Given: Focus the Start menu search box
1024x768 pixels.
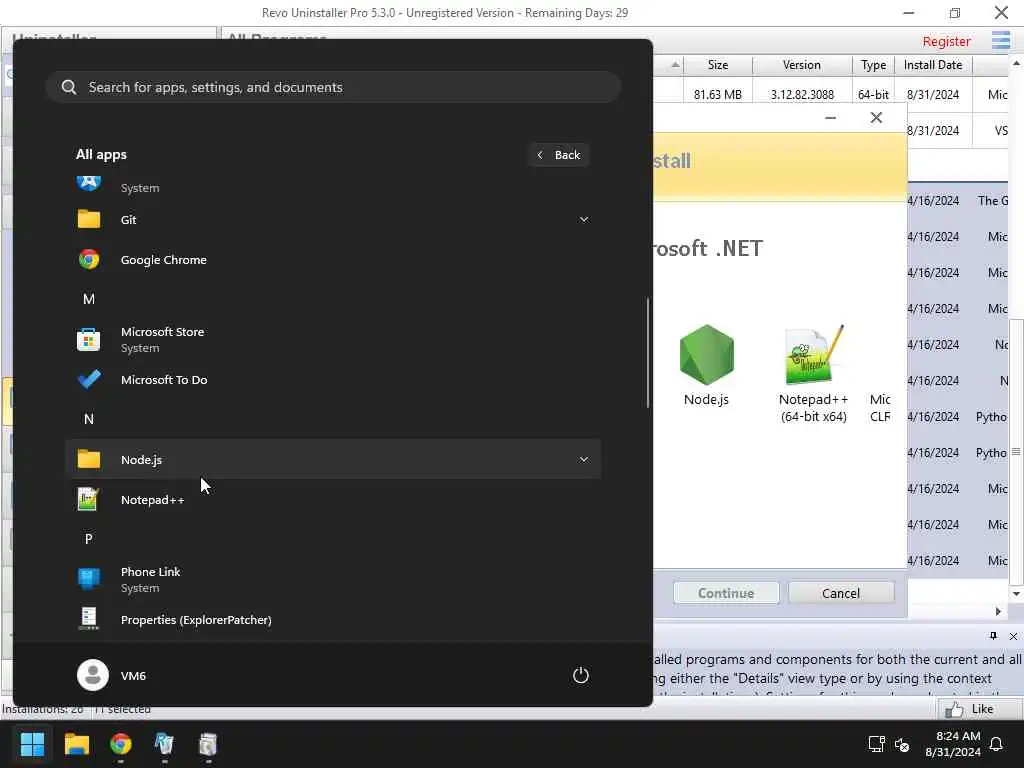Looking at the screenshot, I should [x=333, y=87].
